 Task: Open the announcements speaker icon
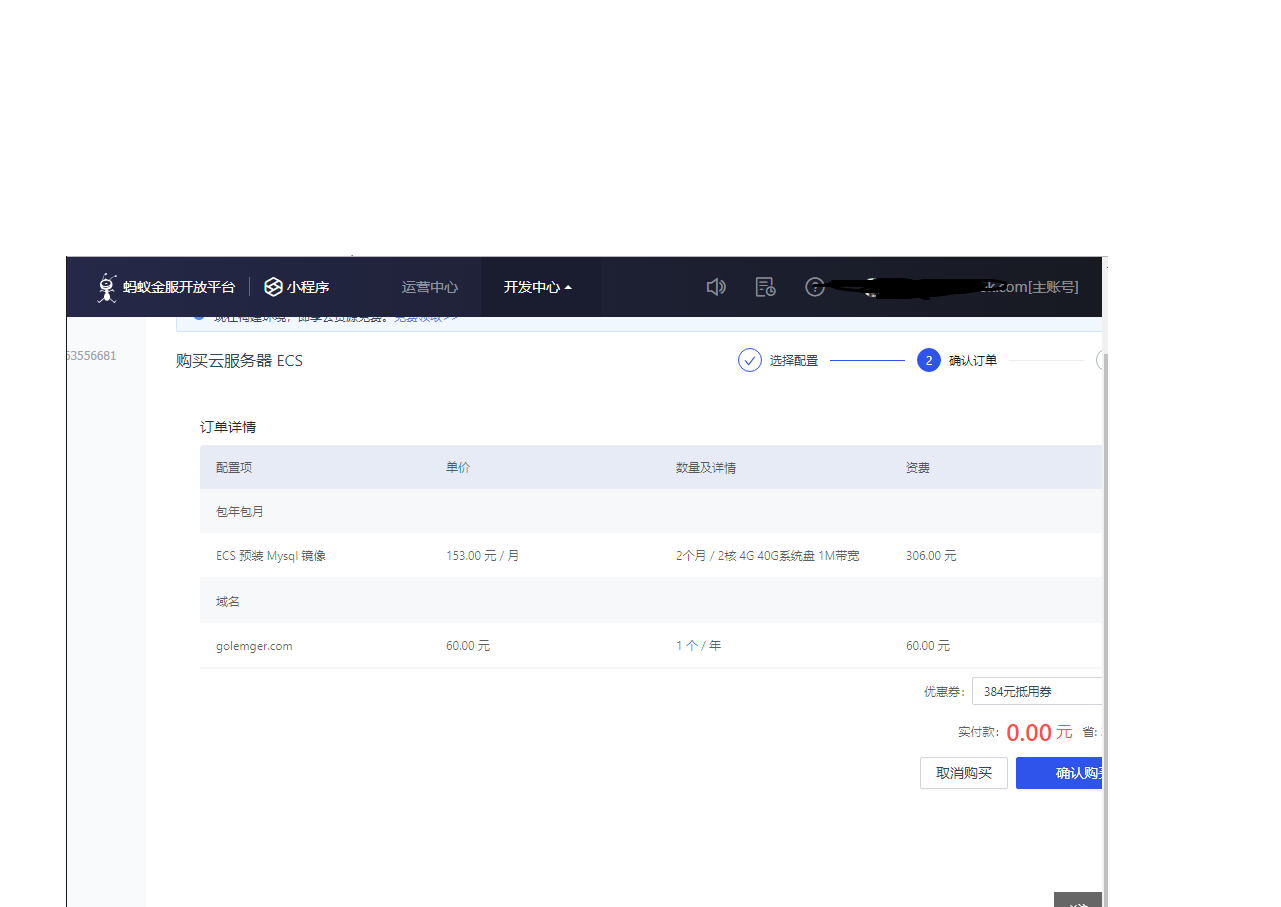716,287
